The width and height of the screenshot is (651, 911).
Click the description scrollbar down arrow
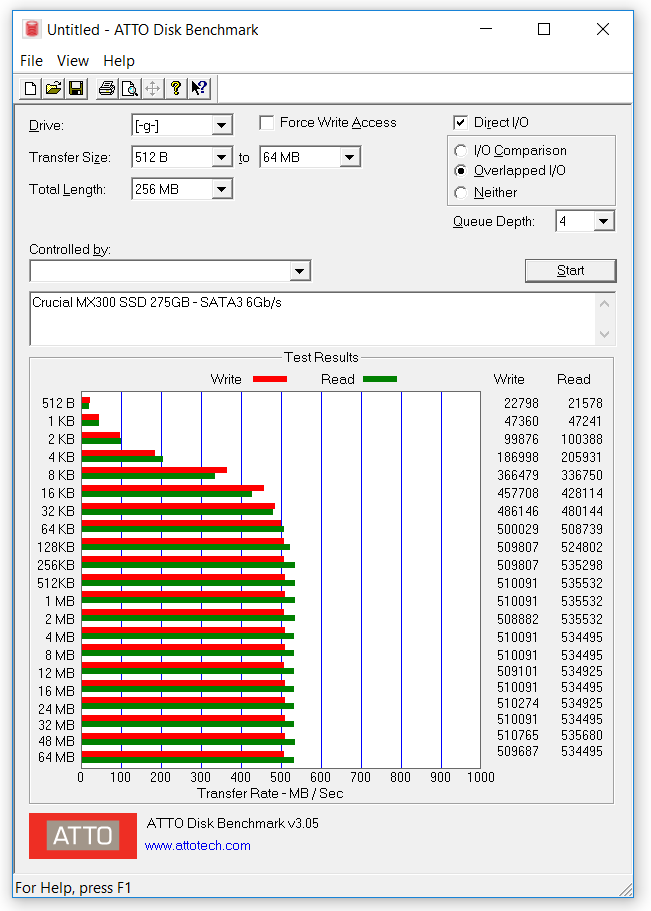tap(604, 334)
